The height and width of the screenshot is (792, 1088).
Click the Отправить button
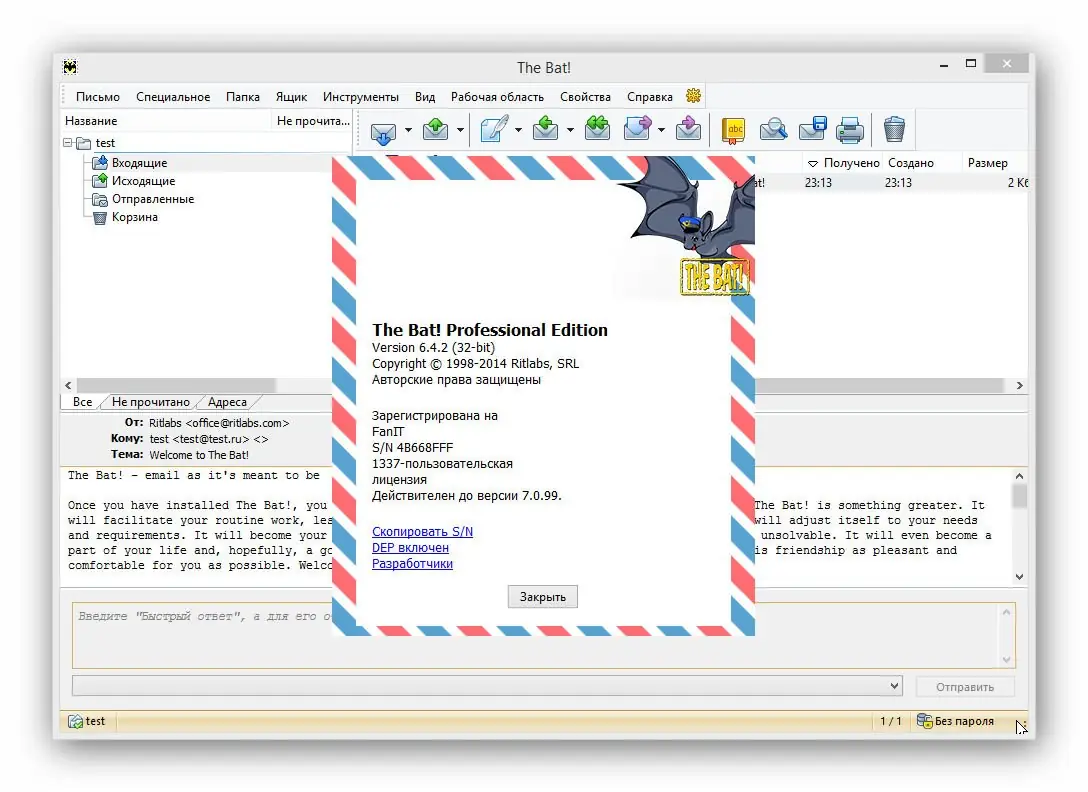pos(965,686)
